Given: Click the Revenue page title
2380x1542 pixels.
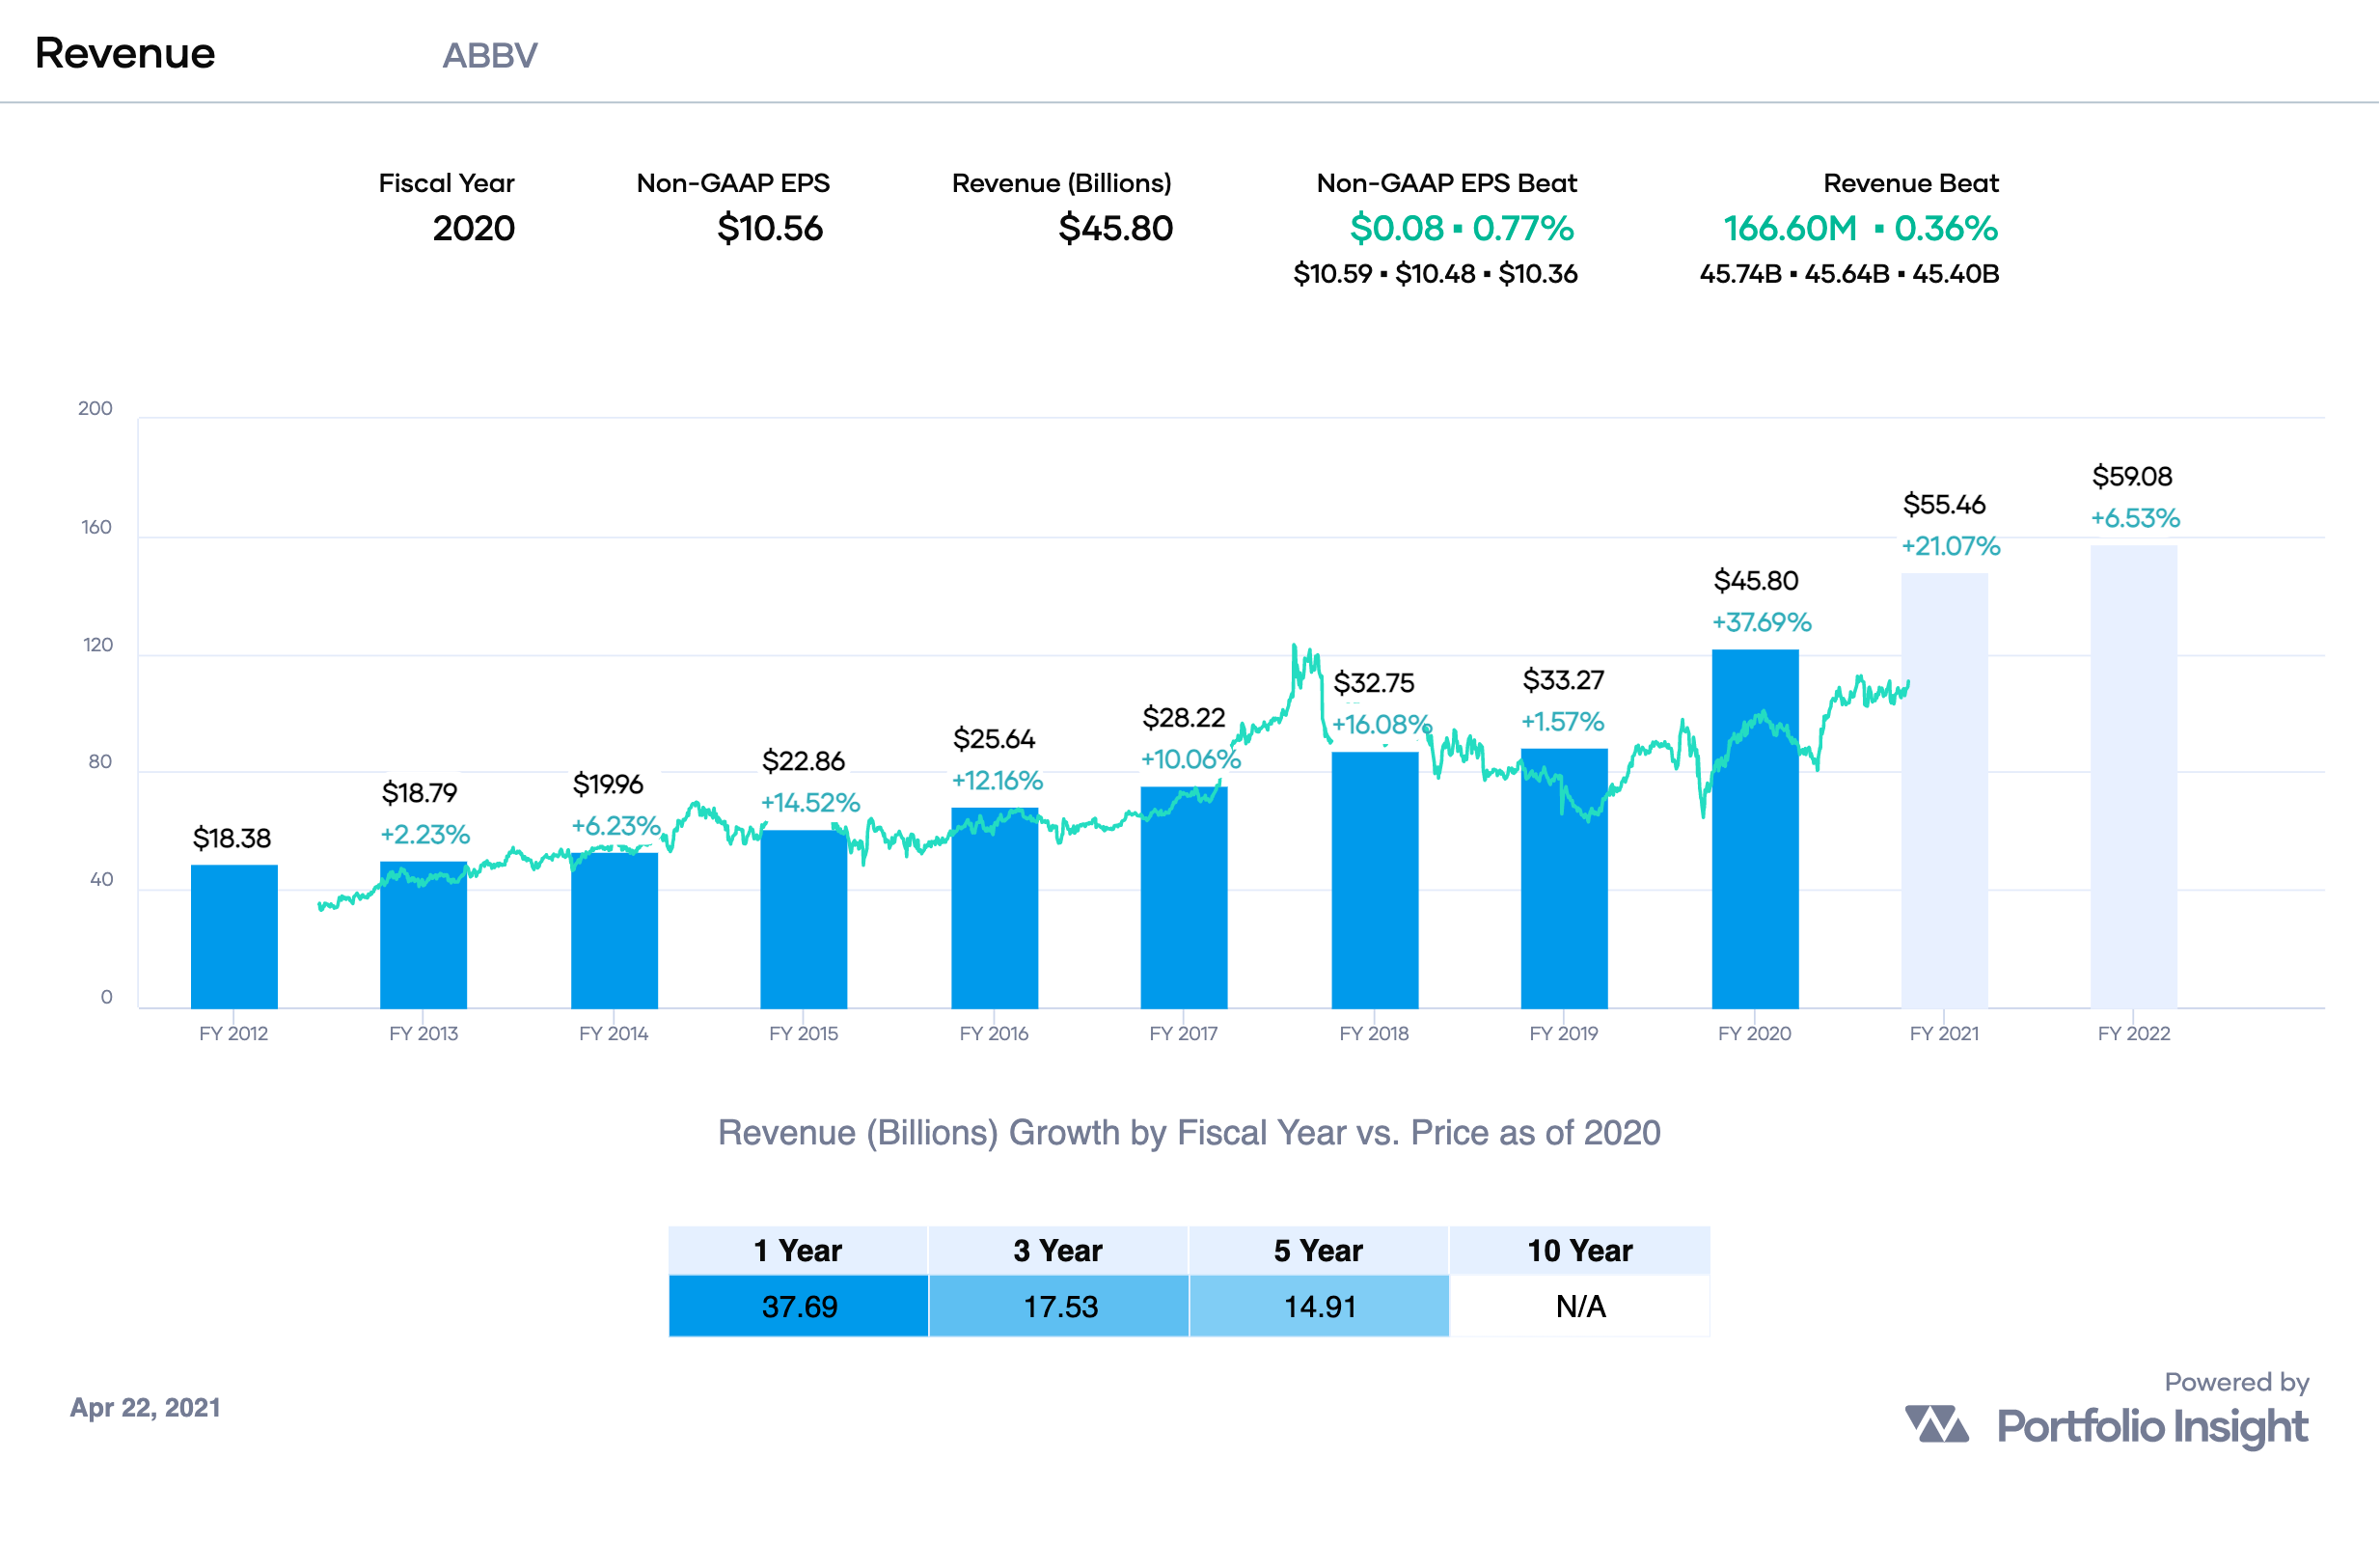Looking at the screenshot, I should click(125, 53).
